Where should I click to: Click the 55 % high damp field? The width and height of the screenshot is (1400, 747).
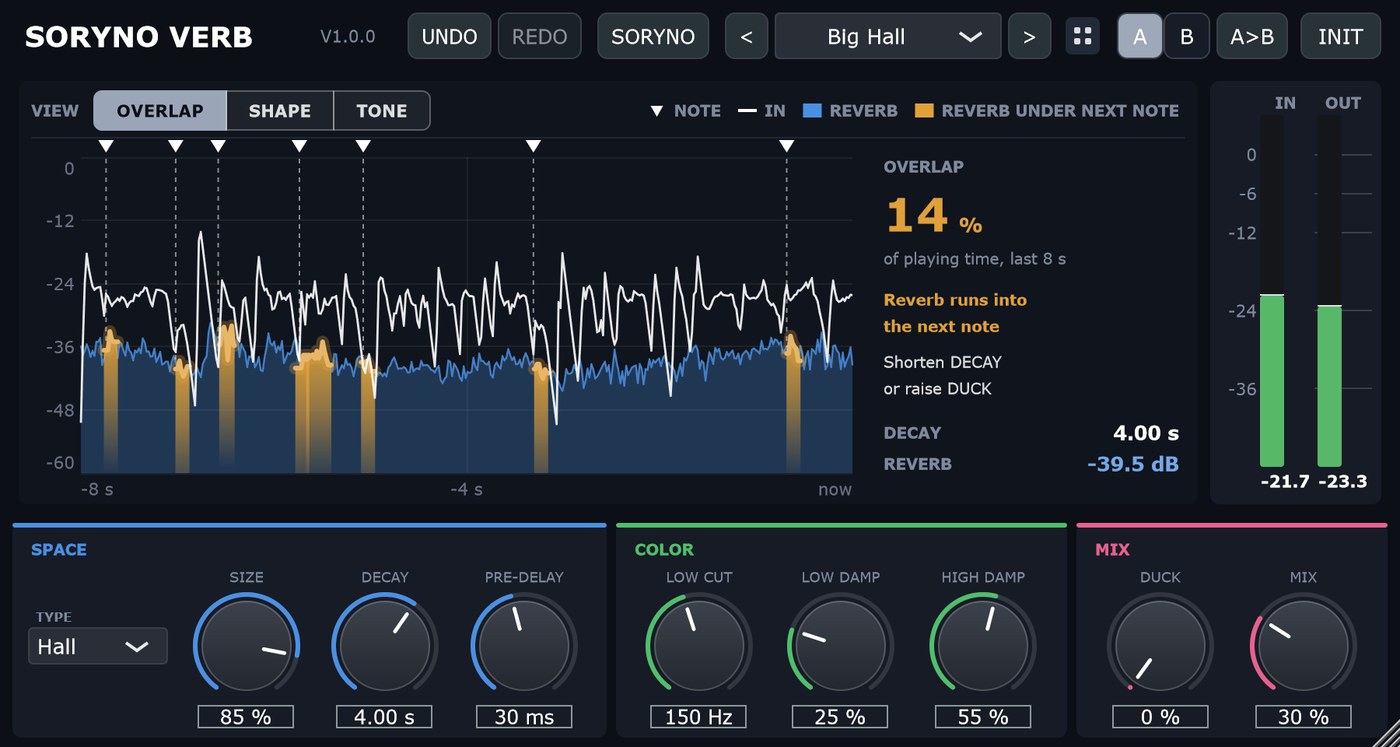983,717
